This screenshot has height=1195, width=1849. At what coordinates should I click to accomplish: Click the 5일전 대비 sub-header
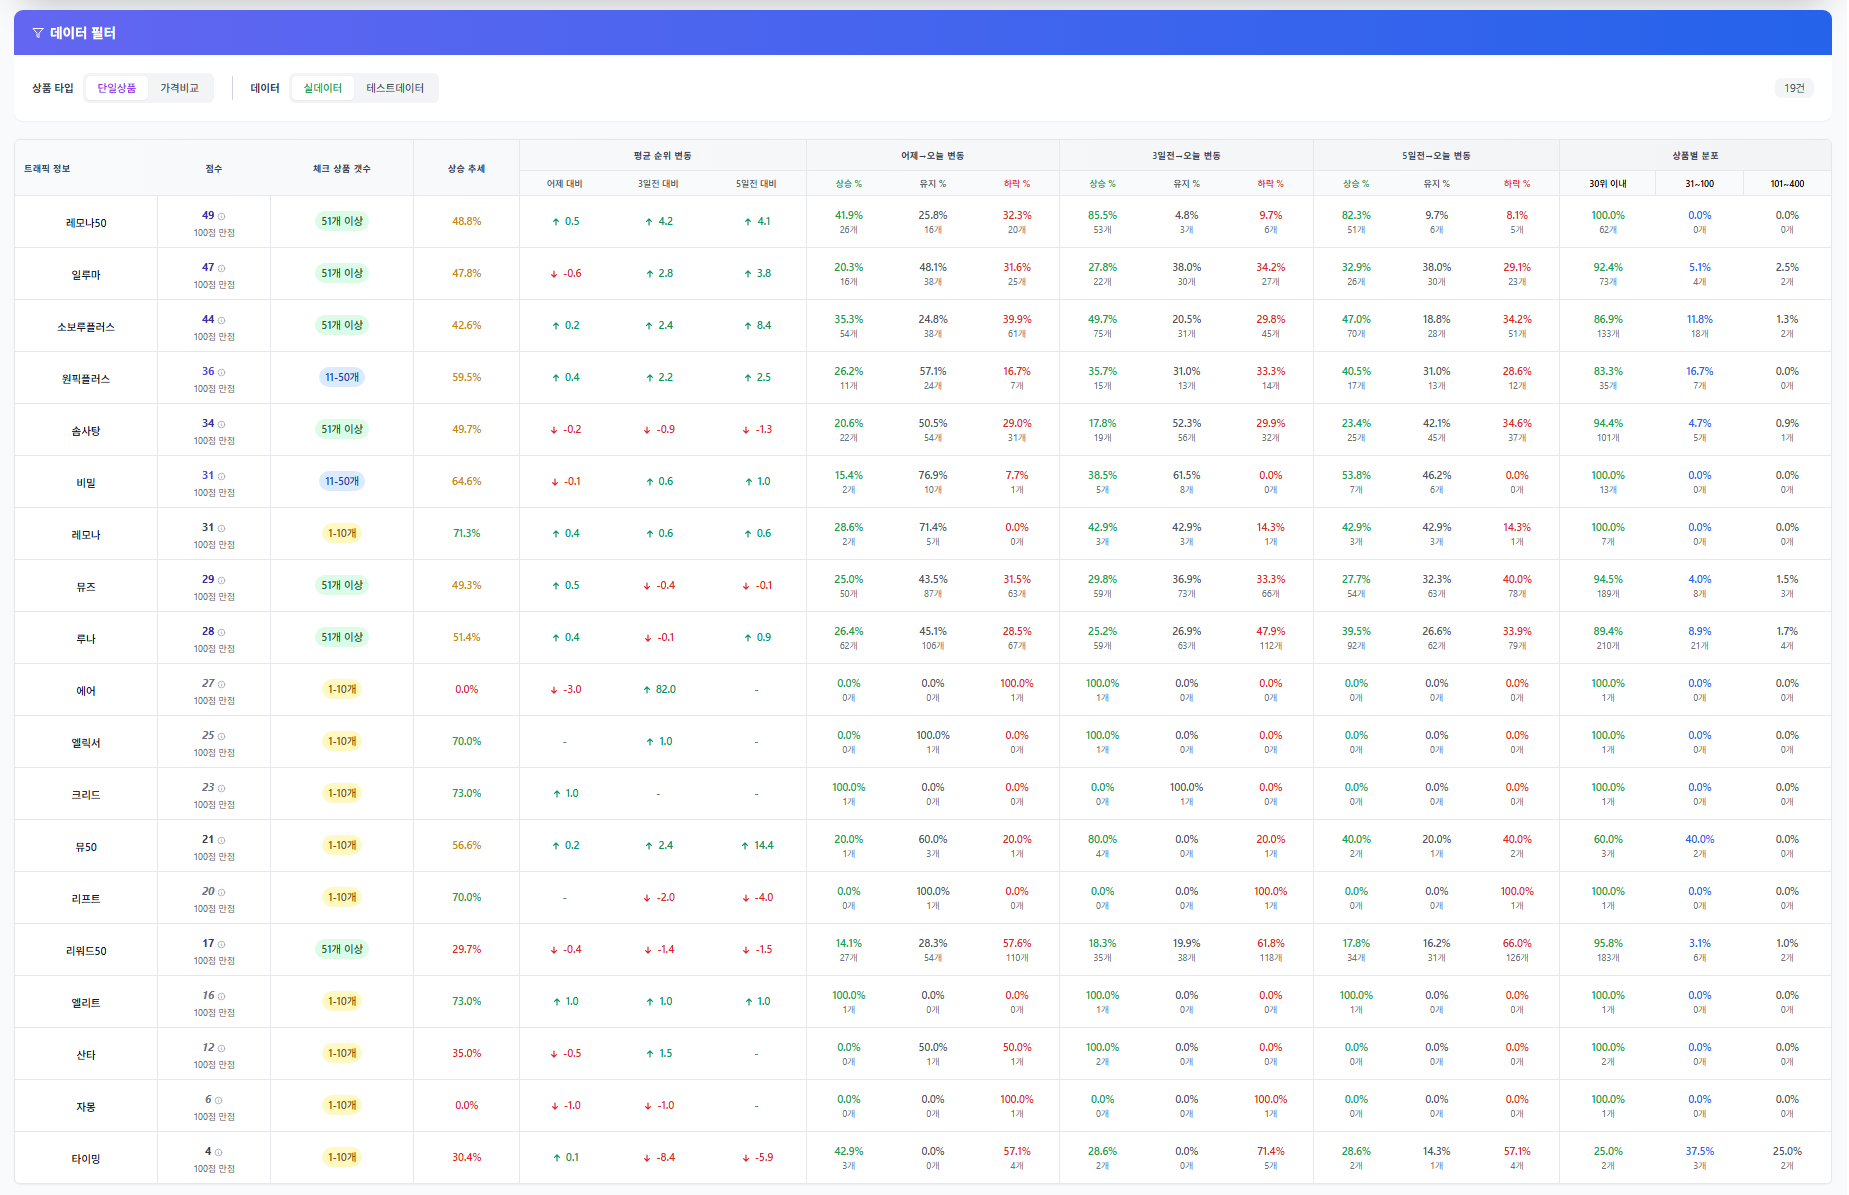click(756, 183)
